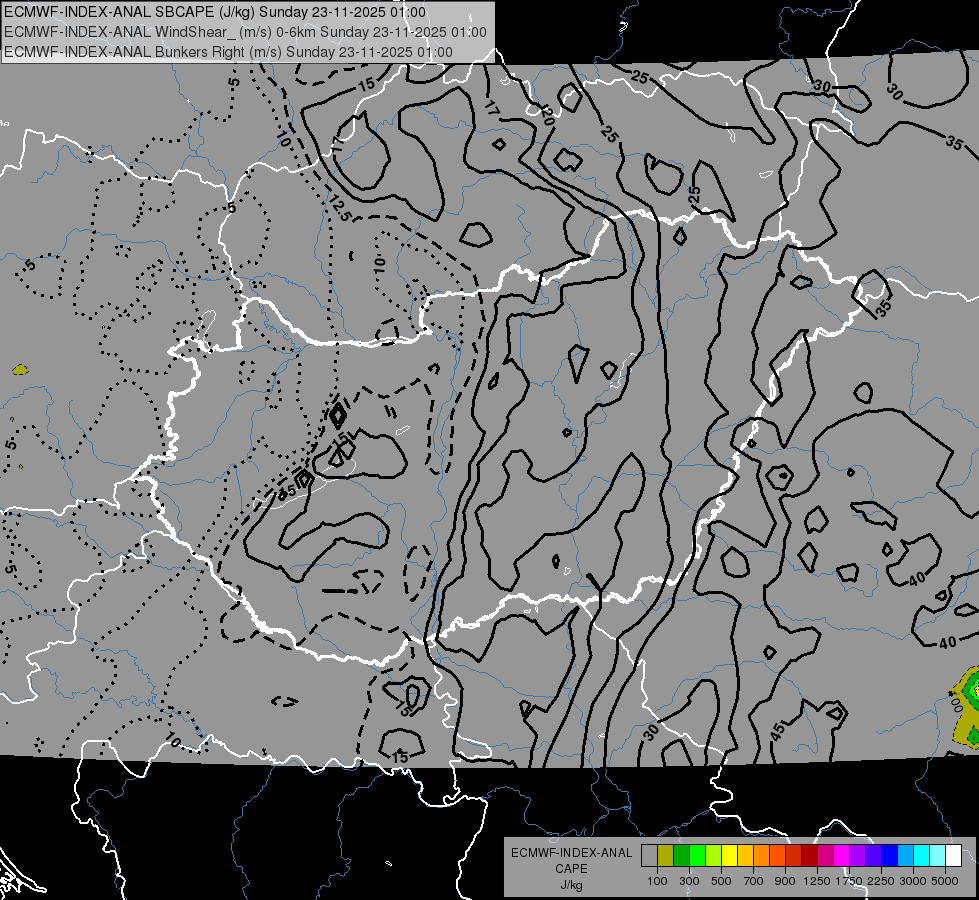This screenshot has height=900, width=979.
Task: Click the Bunkers Right title line
Action: click(x=228, y=52)
